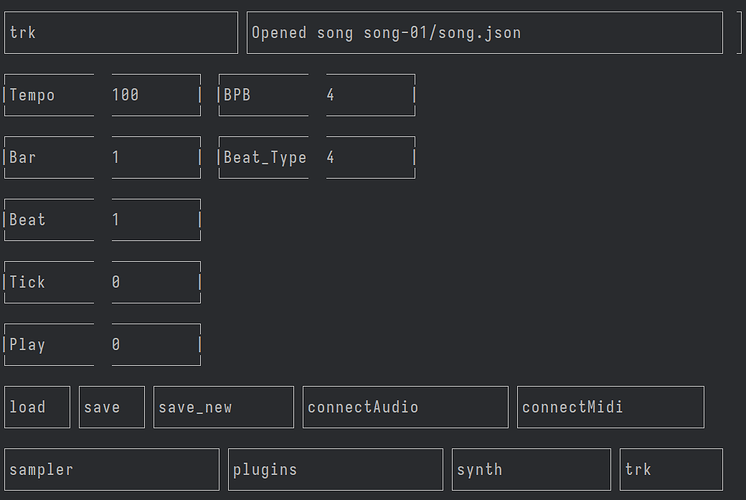Select the BPB value field
The width and height of the screenshot is (746, 500).
[371, 95]
